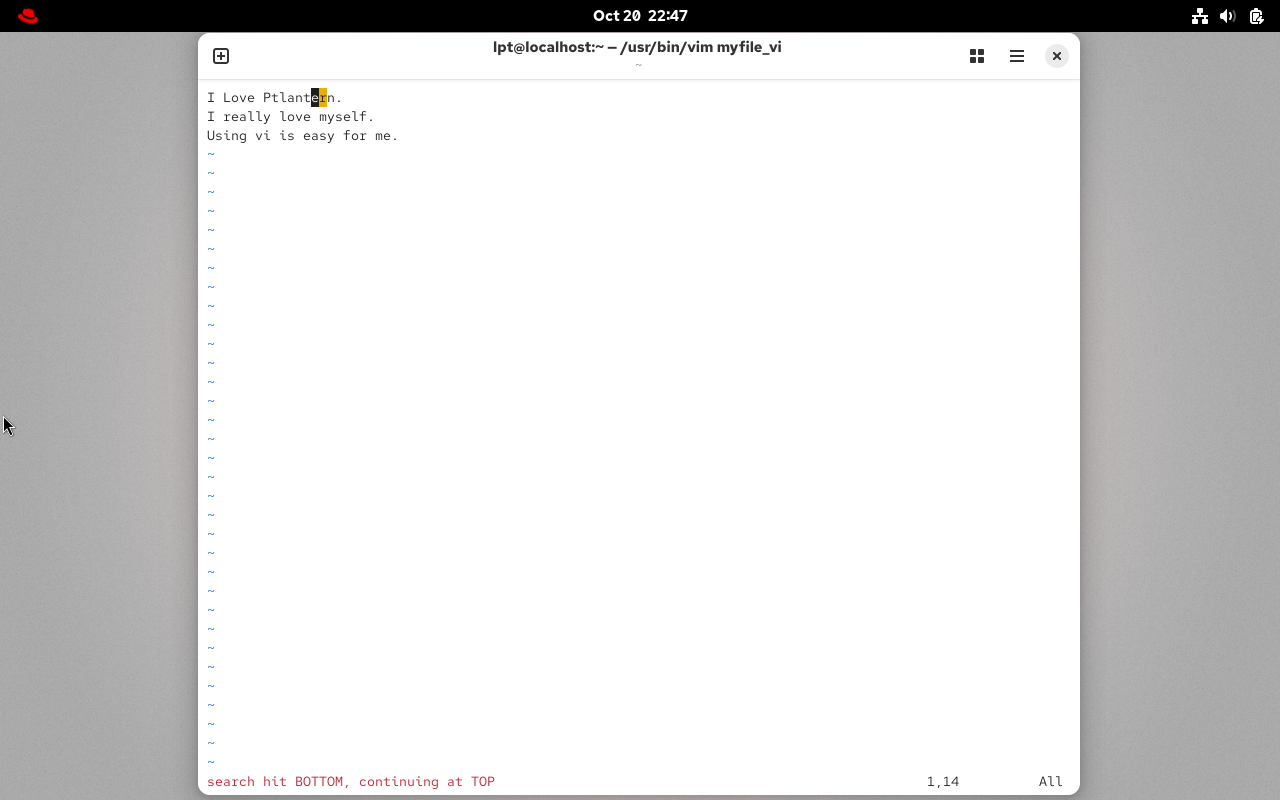
Task: Click the line reading I really love myself
Action: tap(290, 116)
